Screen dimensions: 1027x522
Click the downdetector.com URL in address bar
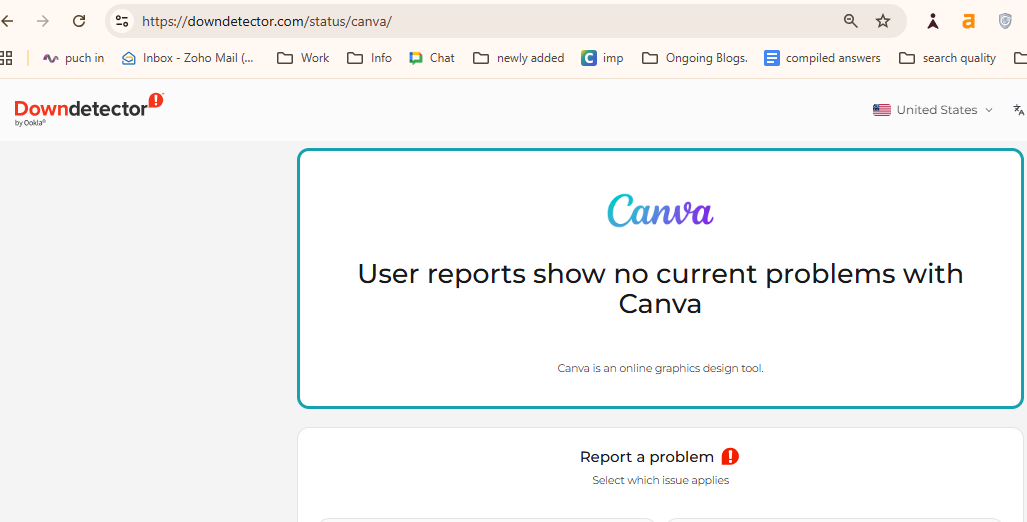tap(267, 22)
